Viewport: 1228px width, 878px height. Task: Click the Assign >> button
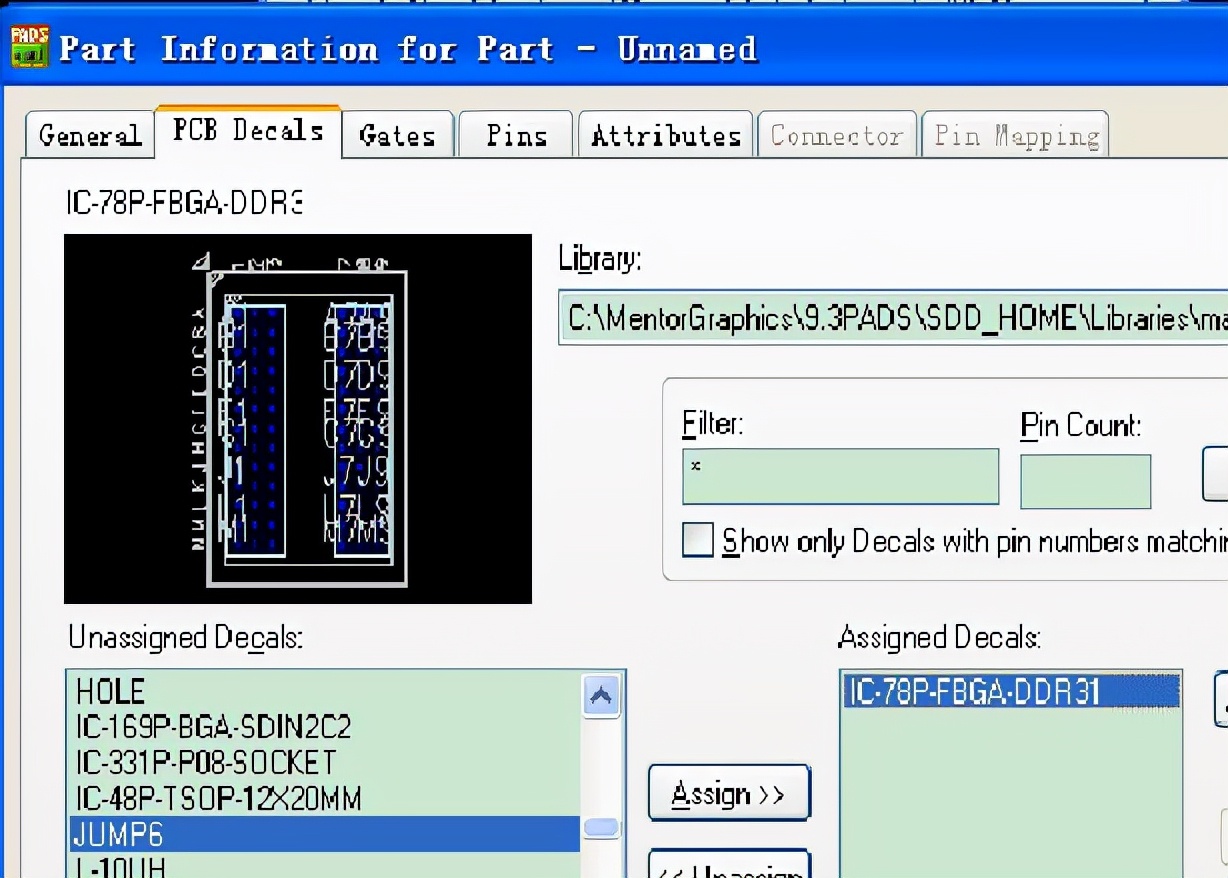coord(729,794)
